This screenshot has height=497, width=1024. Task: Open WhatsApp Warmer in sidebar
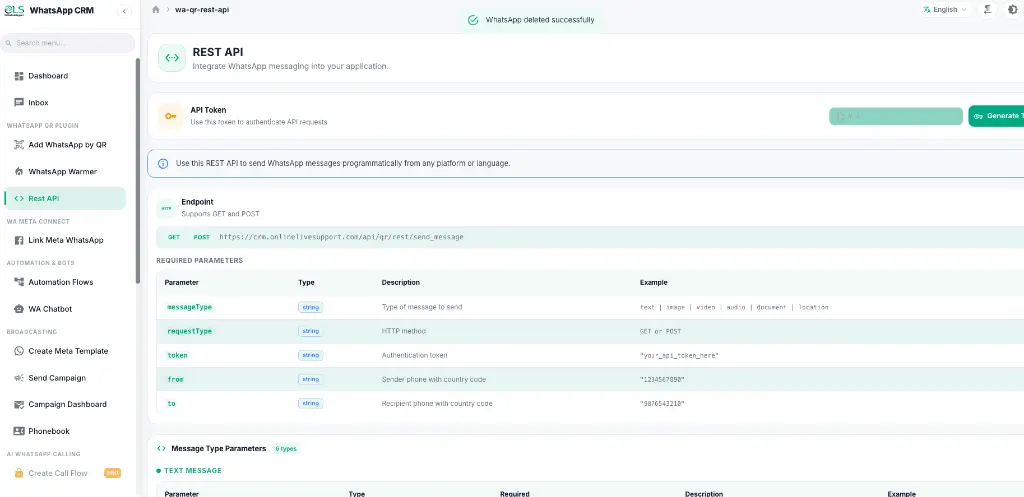(x=65, y=172)
